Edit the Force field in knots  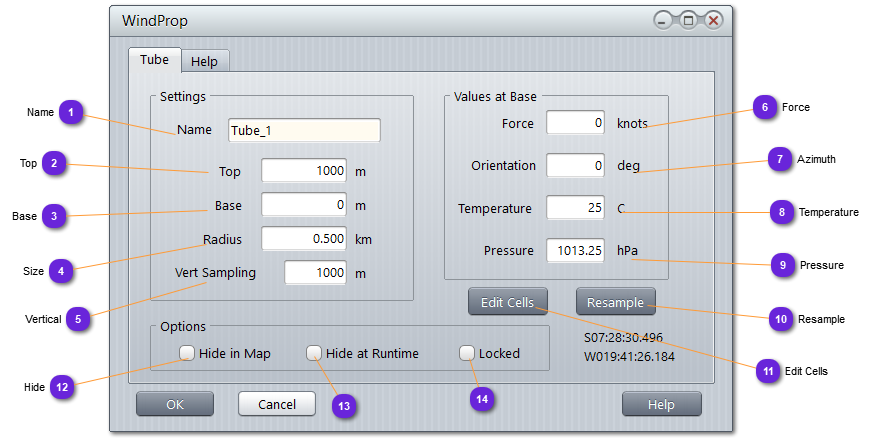pyautogui.click(x=576, y=123)
